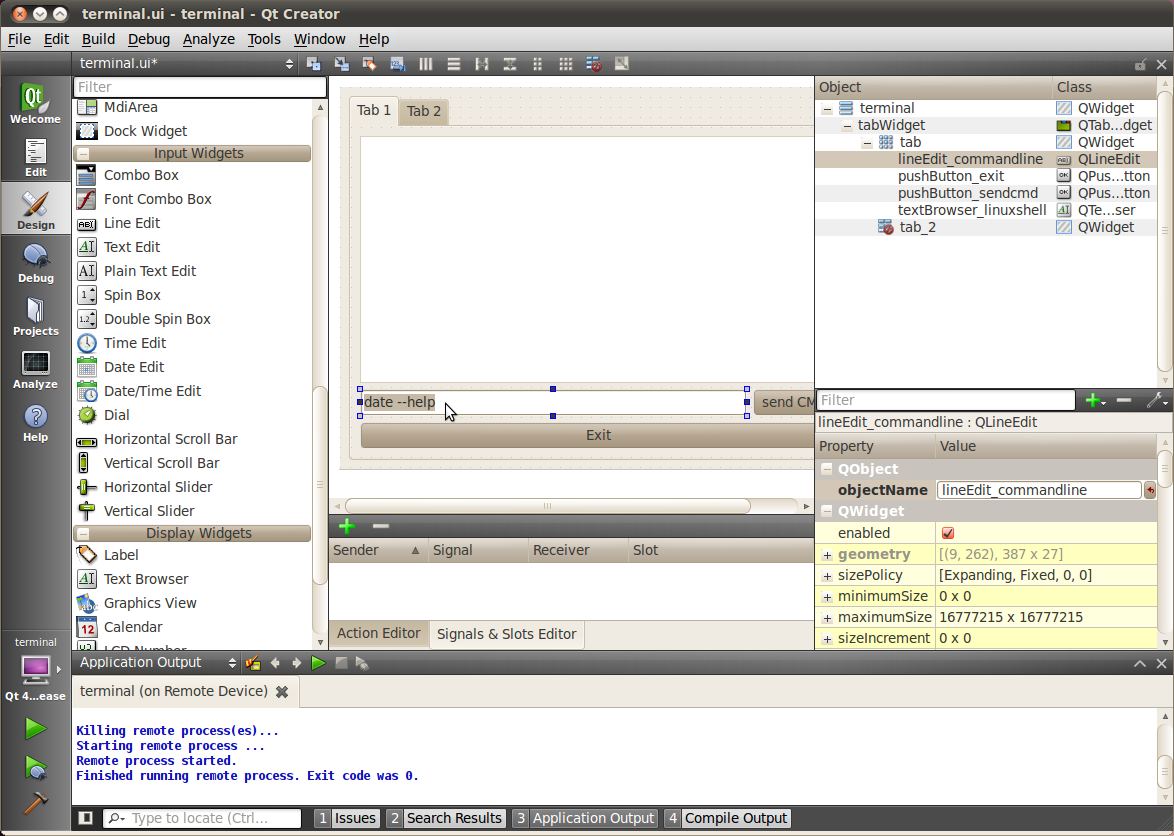Apply Lay Out Vertically from the toolbar
Image resolution: width=1174 pixels, height=836 pixels.
point(454,64)
